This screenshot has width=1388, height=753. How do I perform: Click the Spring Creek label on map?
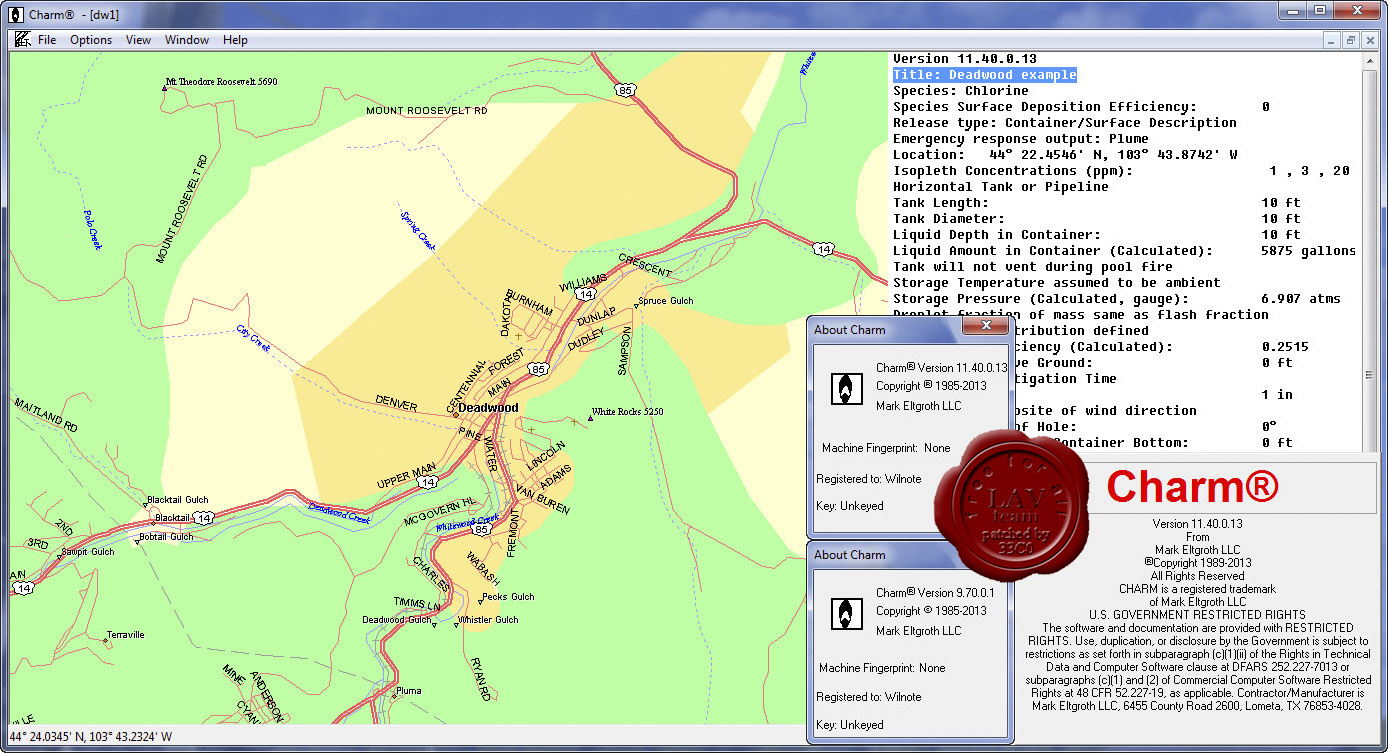pos(418,230)
